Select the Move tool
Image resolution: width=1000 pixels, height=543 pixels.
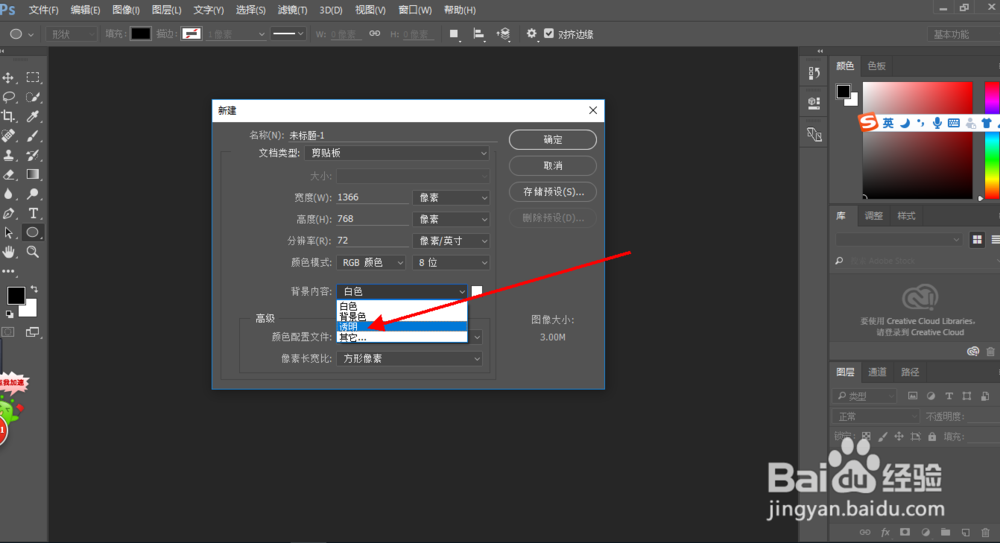[x=8, y=78]
